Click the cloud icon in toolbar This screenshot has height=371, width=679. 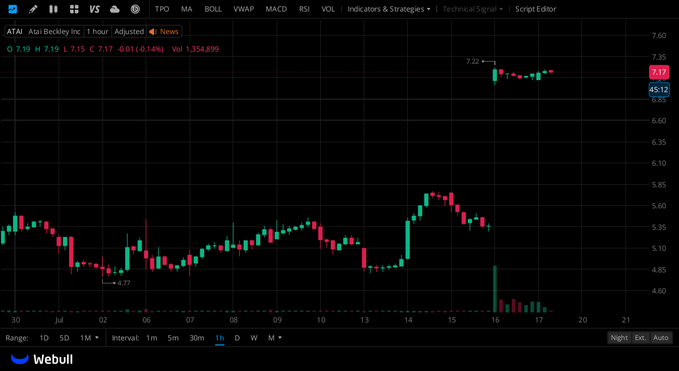point(115,9)
